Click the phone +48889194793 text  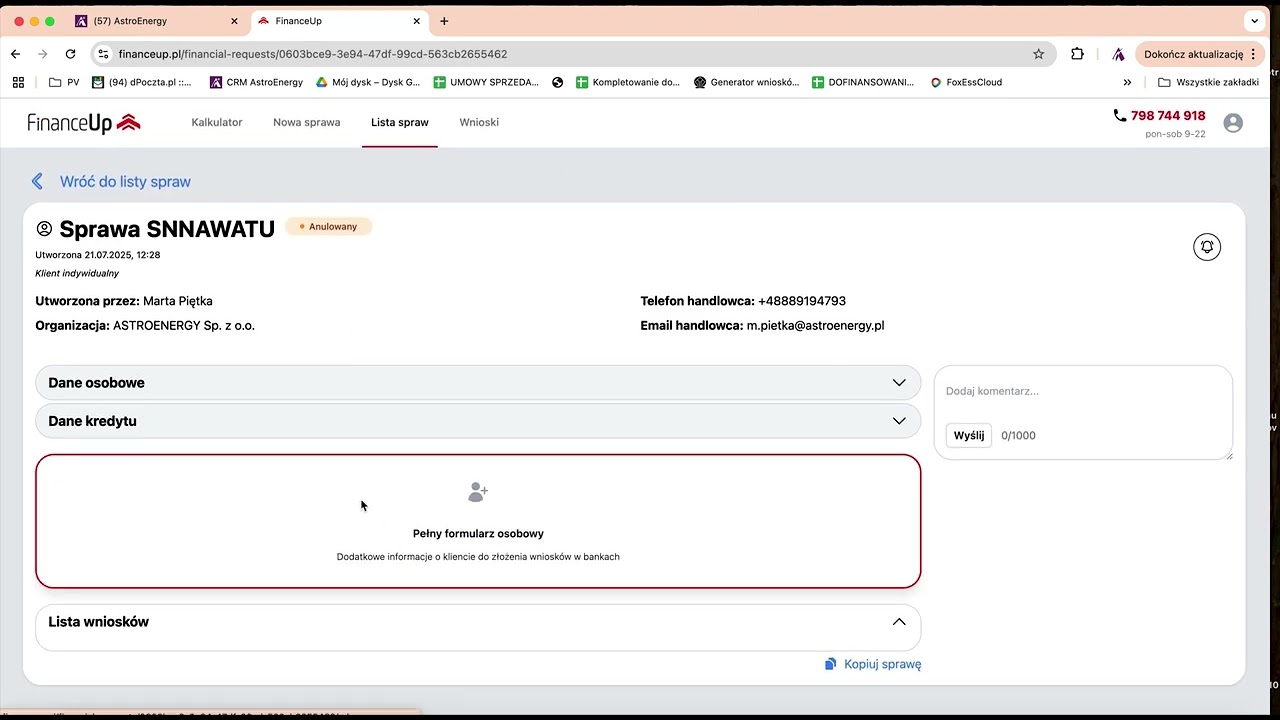802,301
